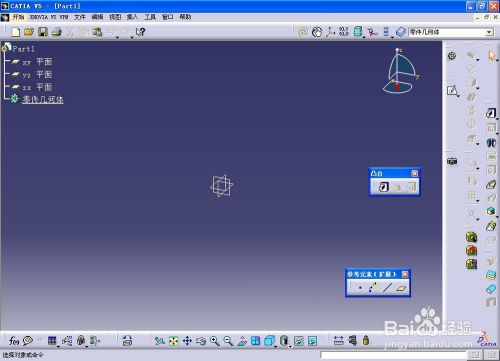Select the Rotate view tool
Screen dimensions: 500x361
pos(201,341)
